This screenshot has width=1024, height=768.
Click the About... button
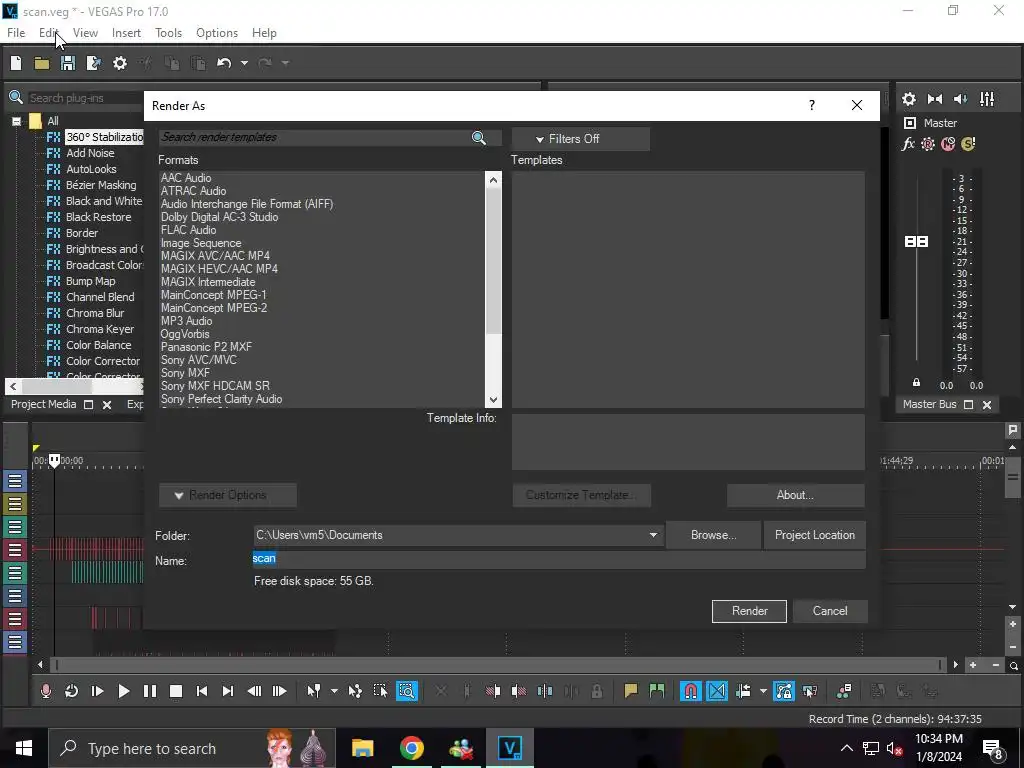pyautogui.click(x=795, y=495)
